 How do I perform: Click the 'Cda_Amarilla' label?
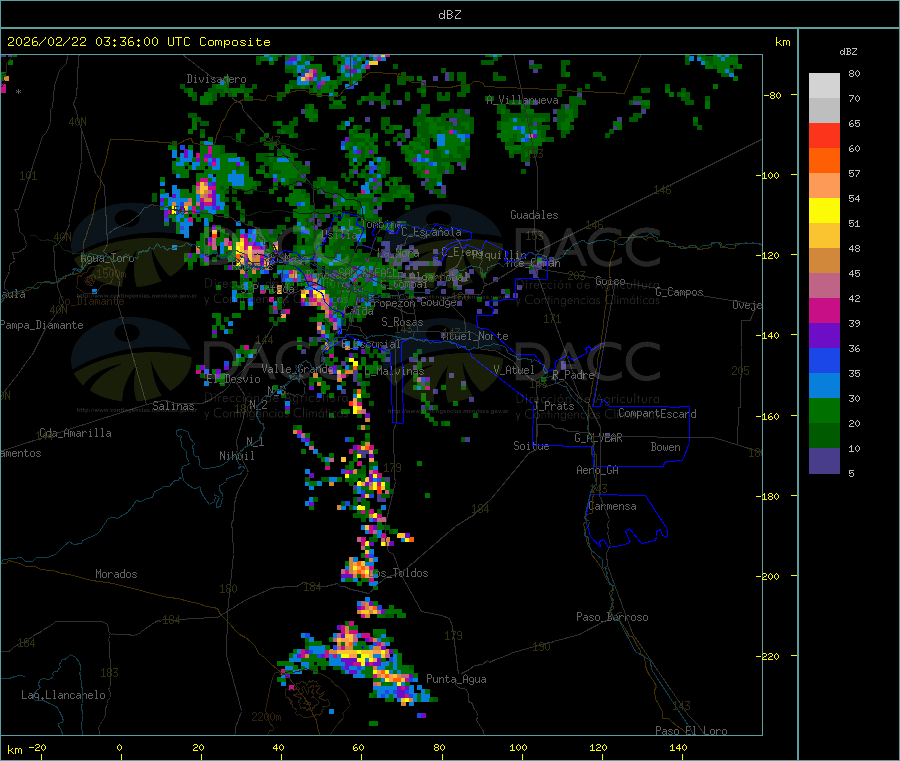75,433
